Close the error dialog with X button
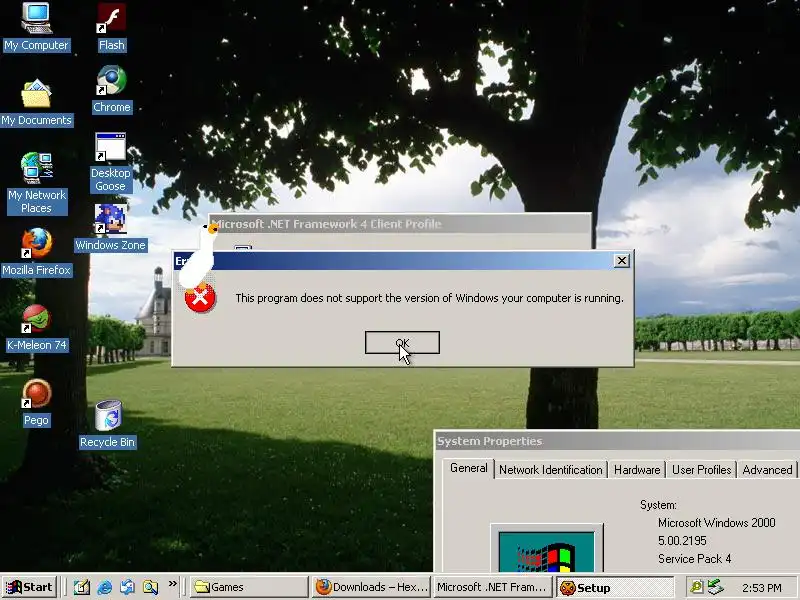 (x=621, y=261)
